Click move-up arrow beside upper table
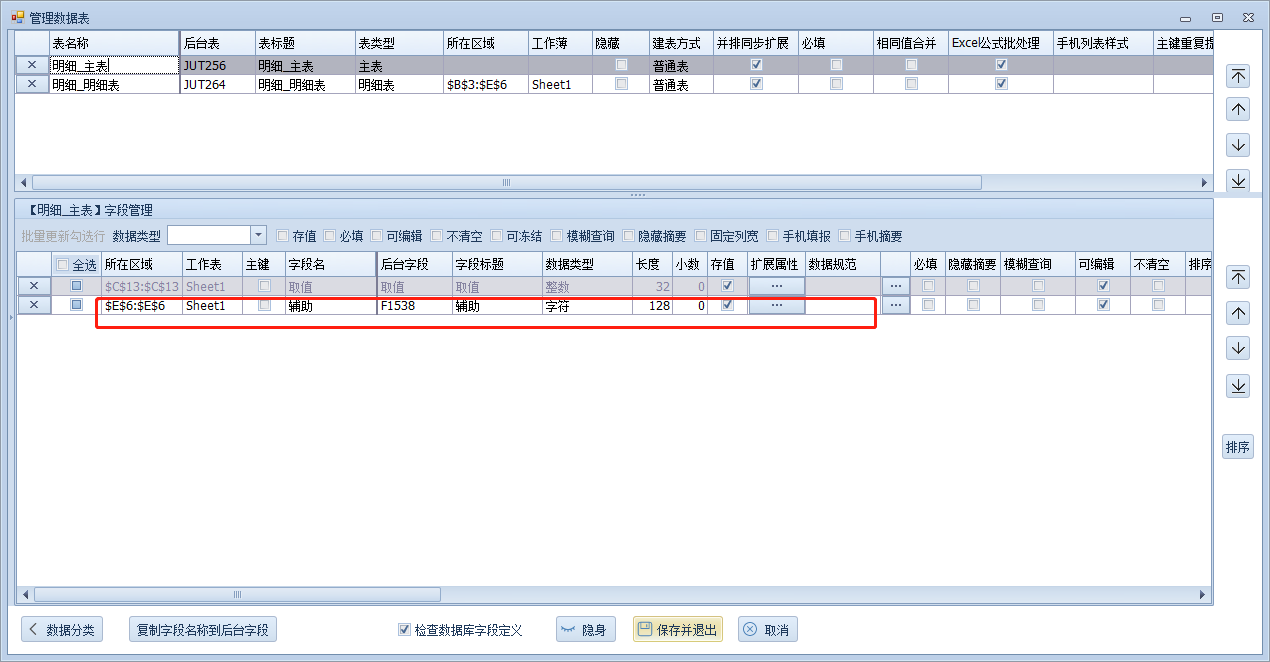This screenshot has height=662, width=1270. click(1238, 110)
